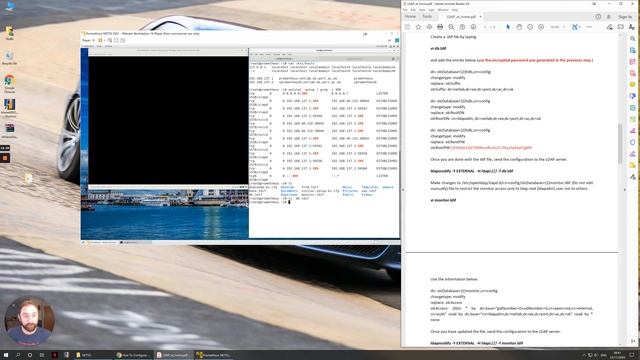Zoom in with the plus circle icon

[541, 27]
